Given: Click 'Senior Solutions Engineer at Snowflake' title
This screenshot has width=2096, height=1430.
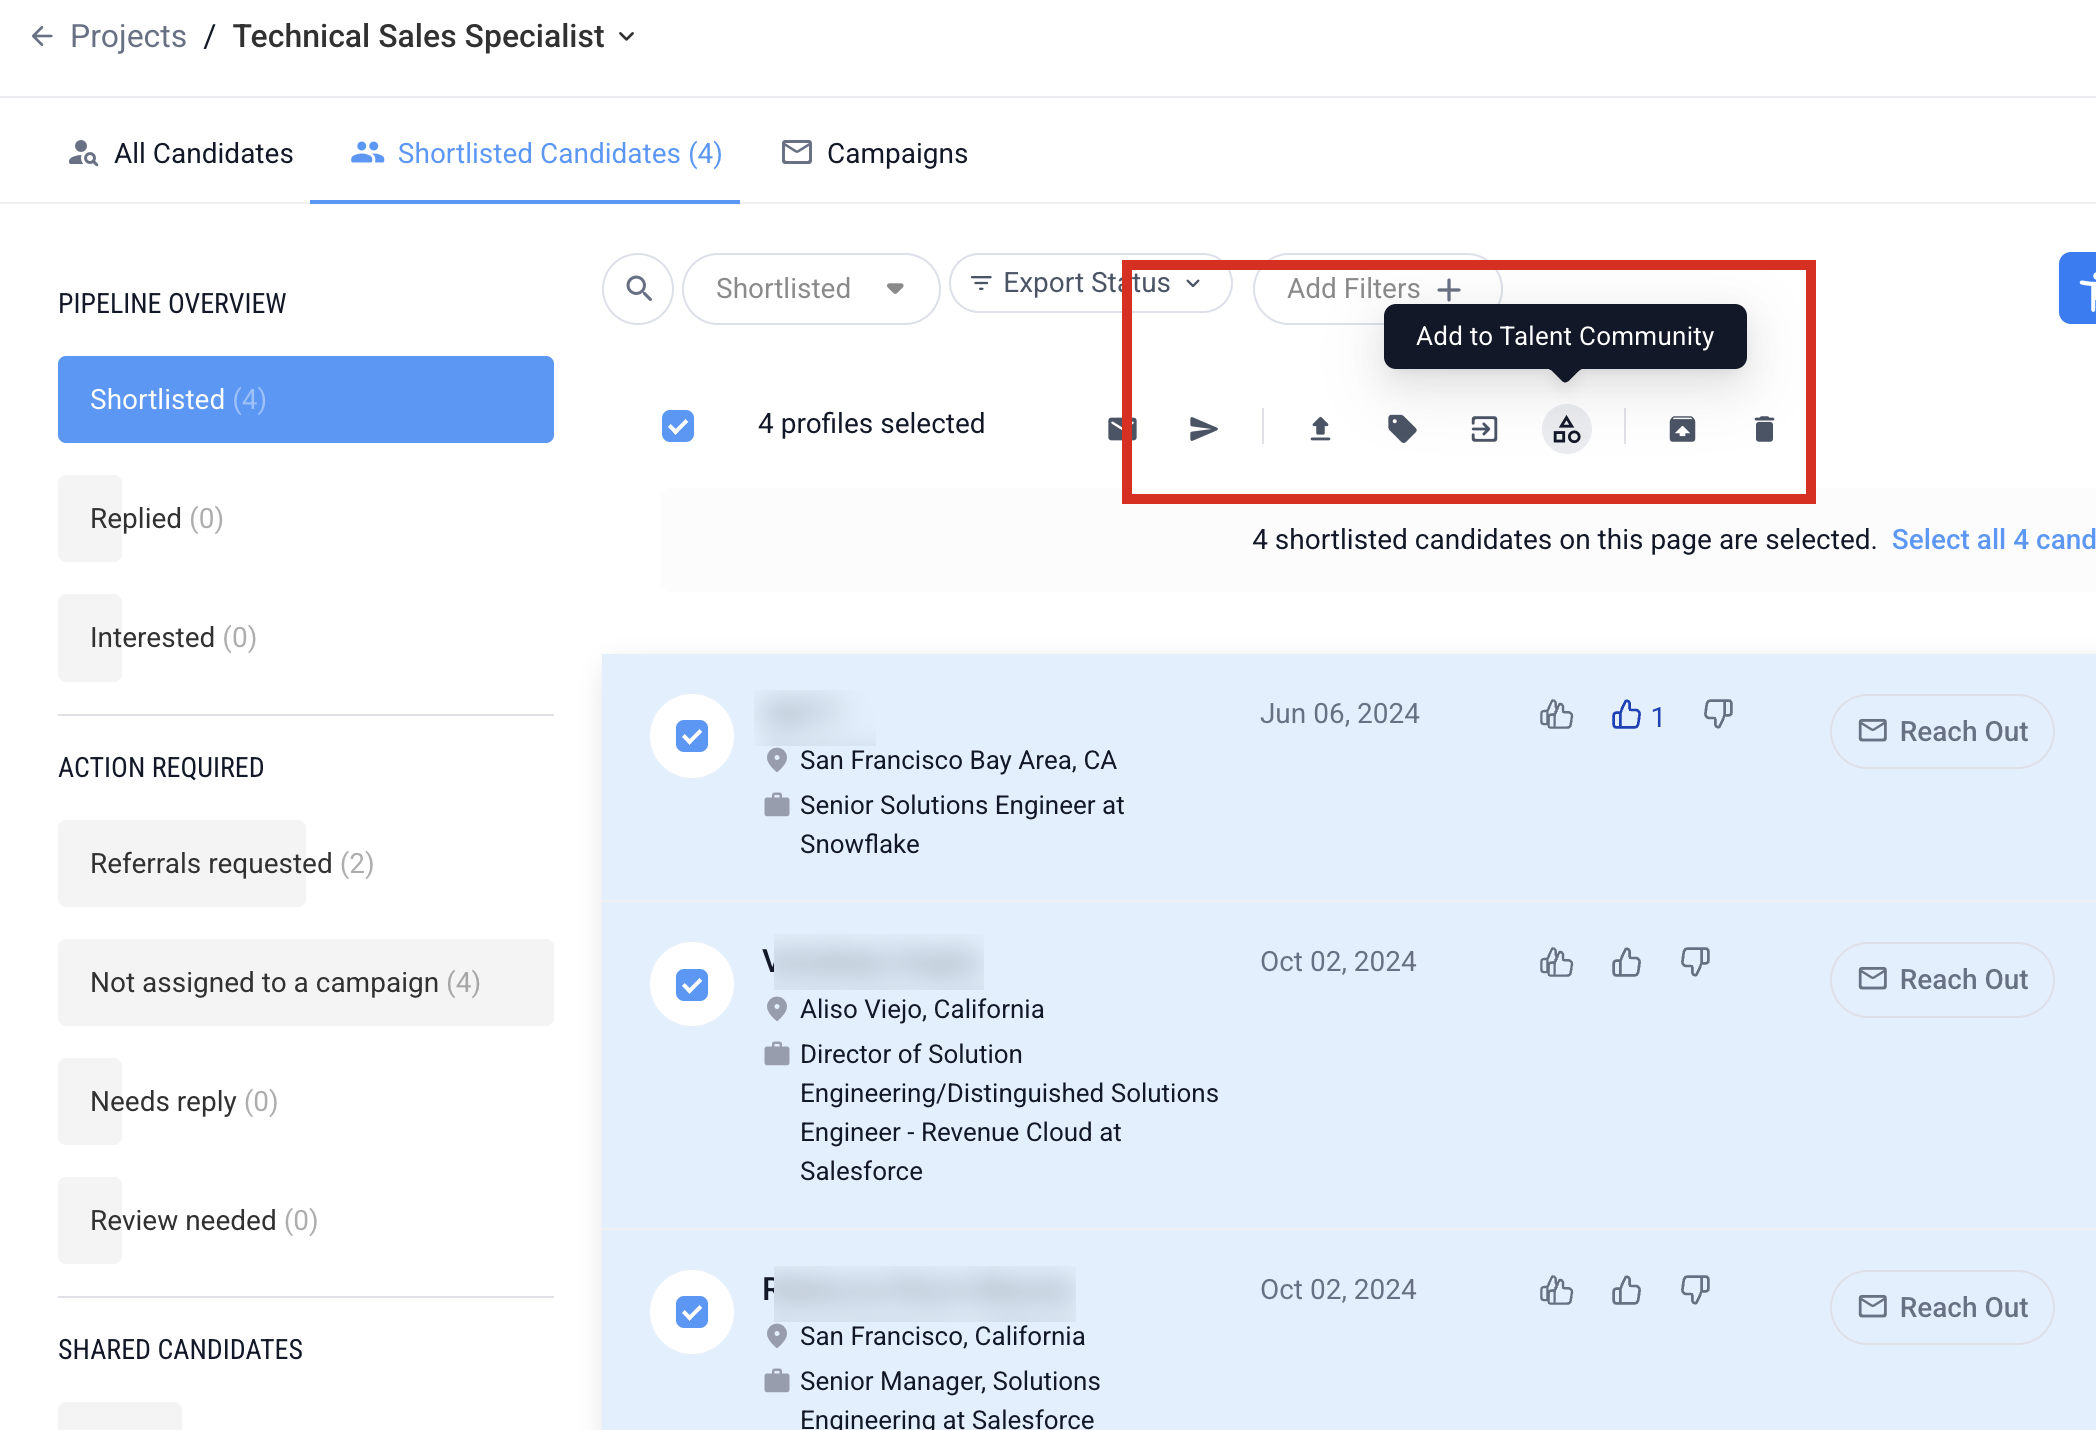Looking at the screenshot, I should point(962,824).
